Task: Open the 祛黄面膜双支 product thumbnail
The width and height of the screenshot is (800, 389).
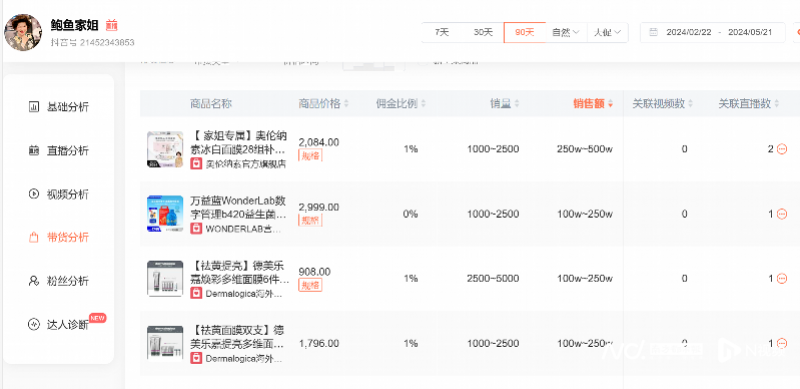Action: (165, 343)
